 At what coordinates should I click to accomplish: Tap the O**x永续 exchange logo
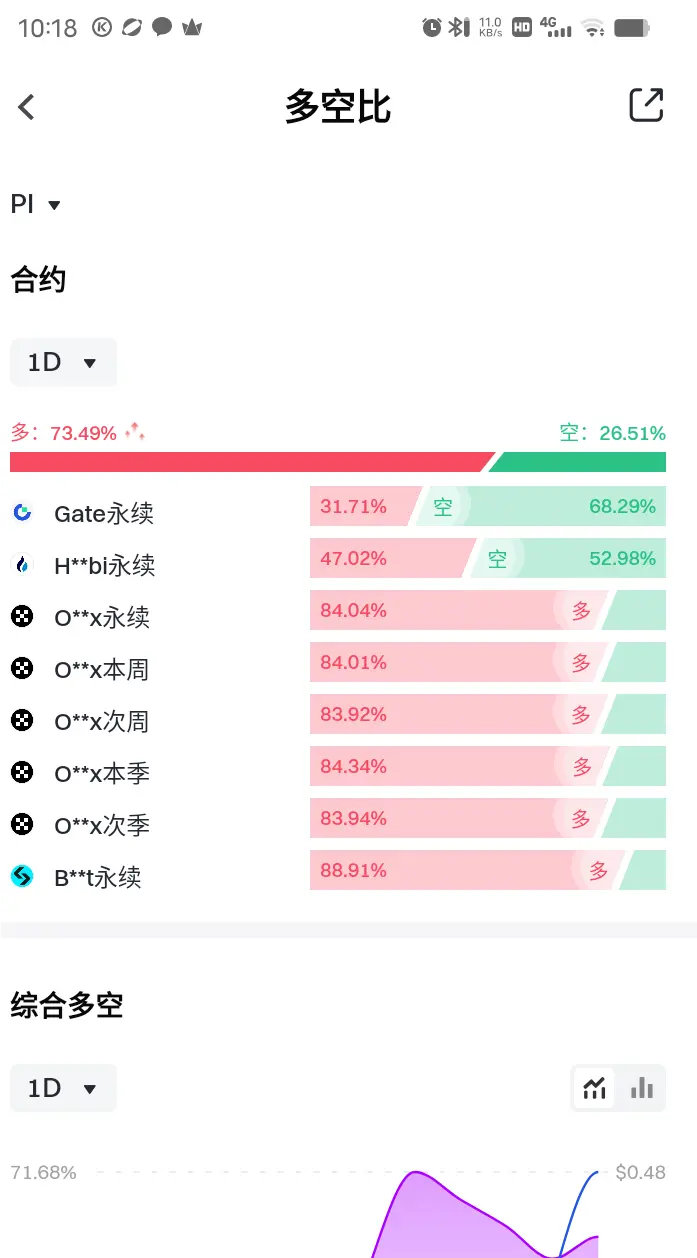click(22, 617)
